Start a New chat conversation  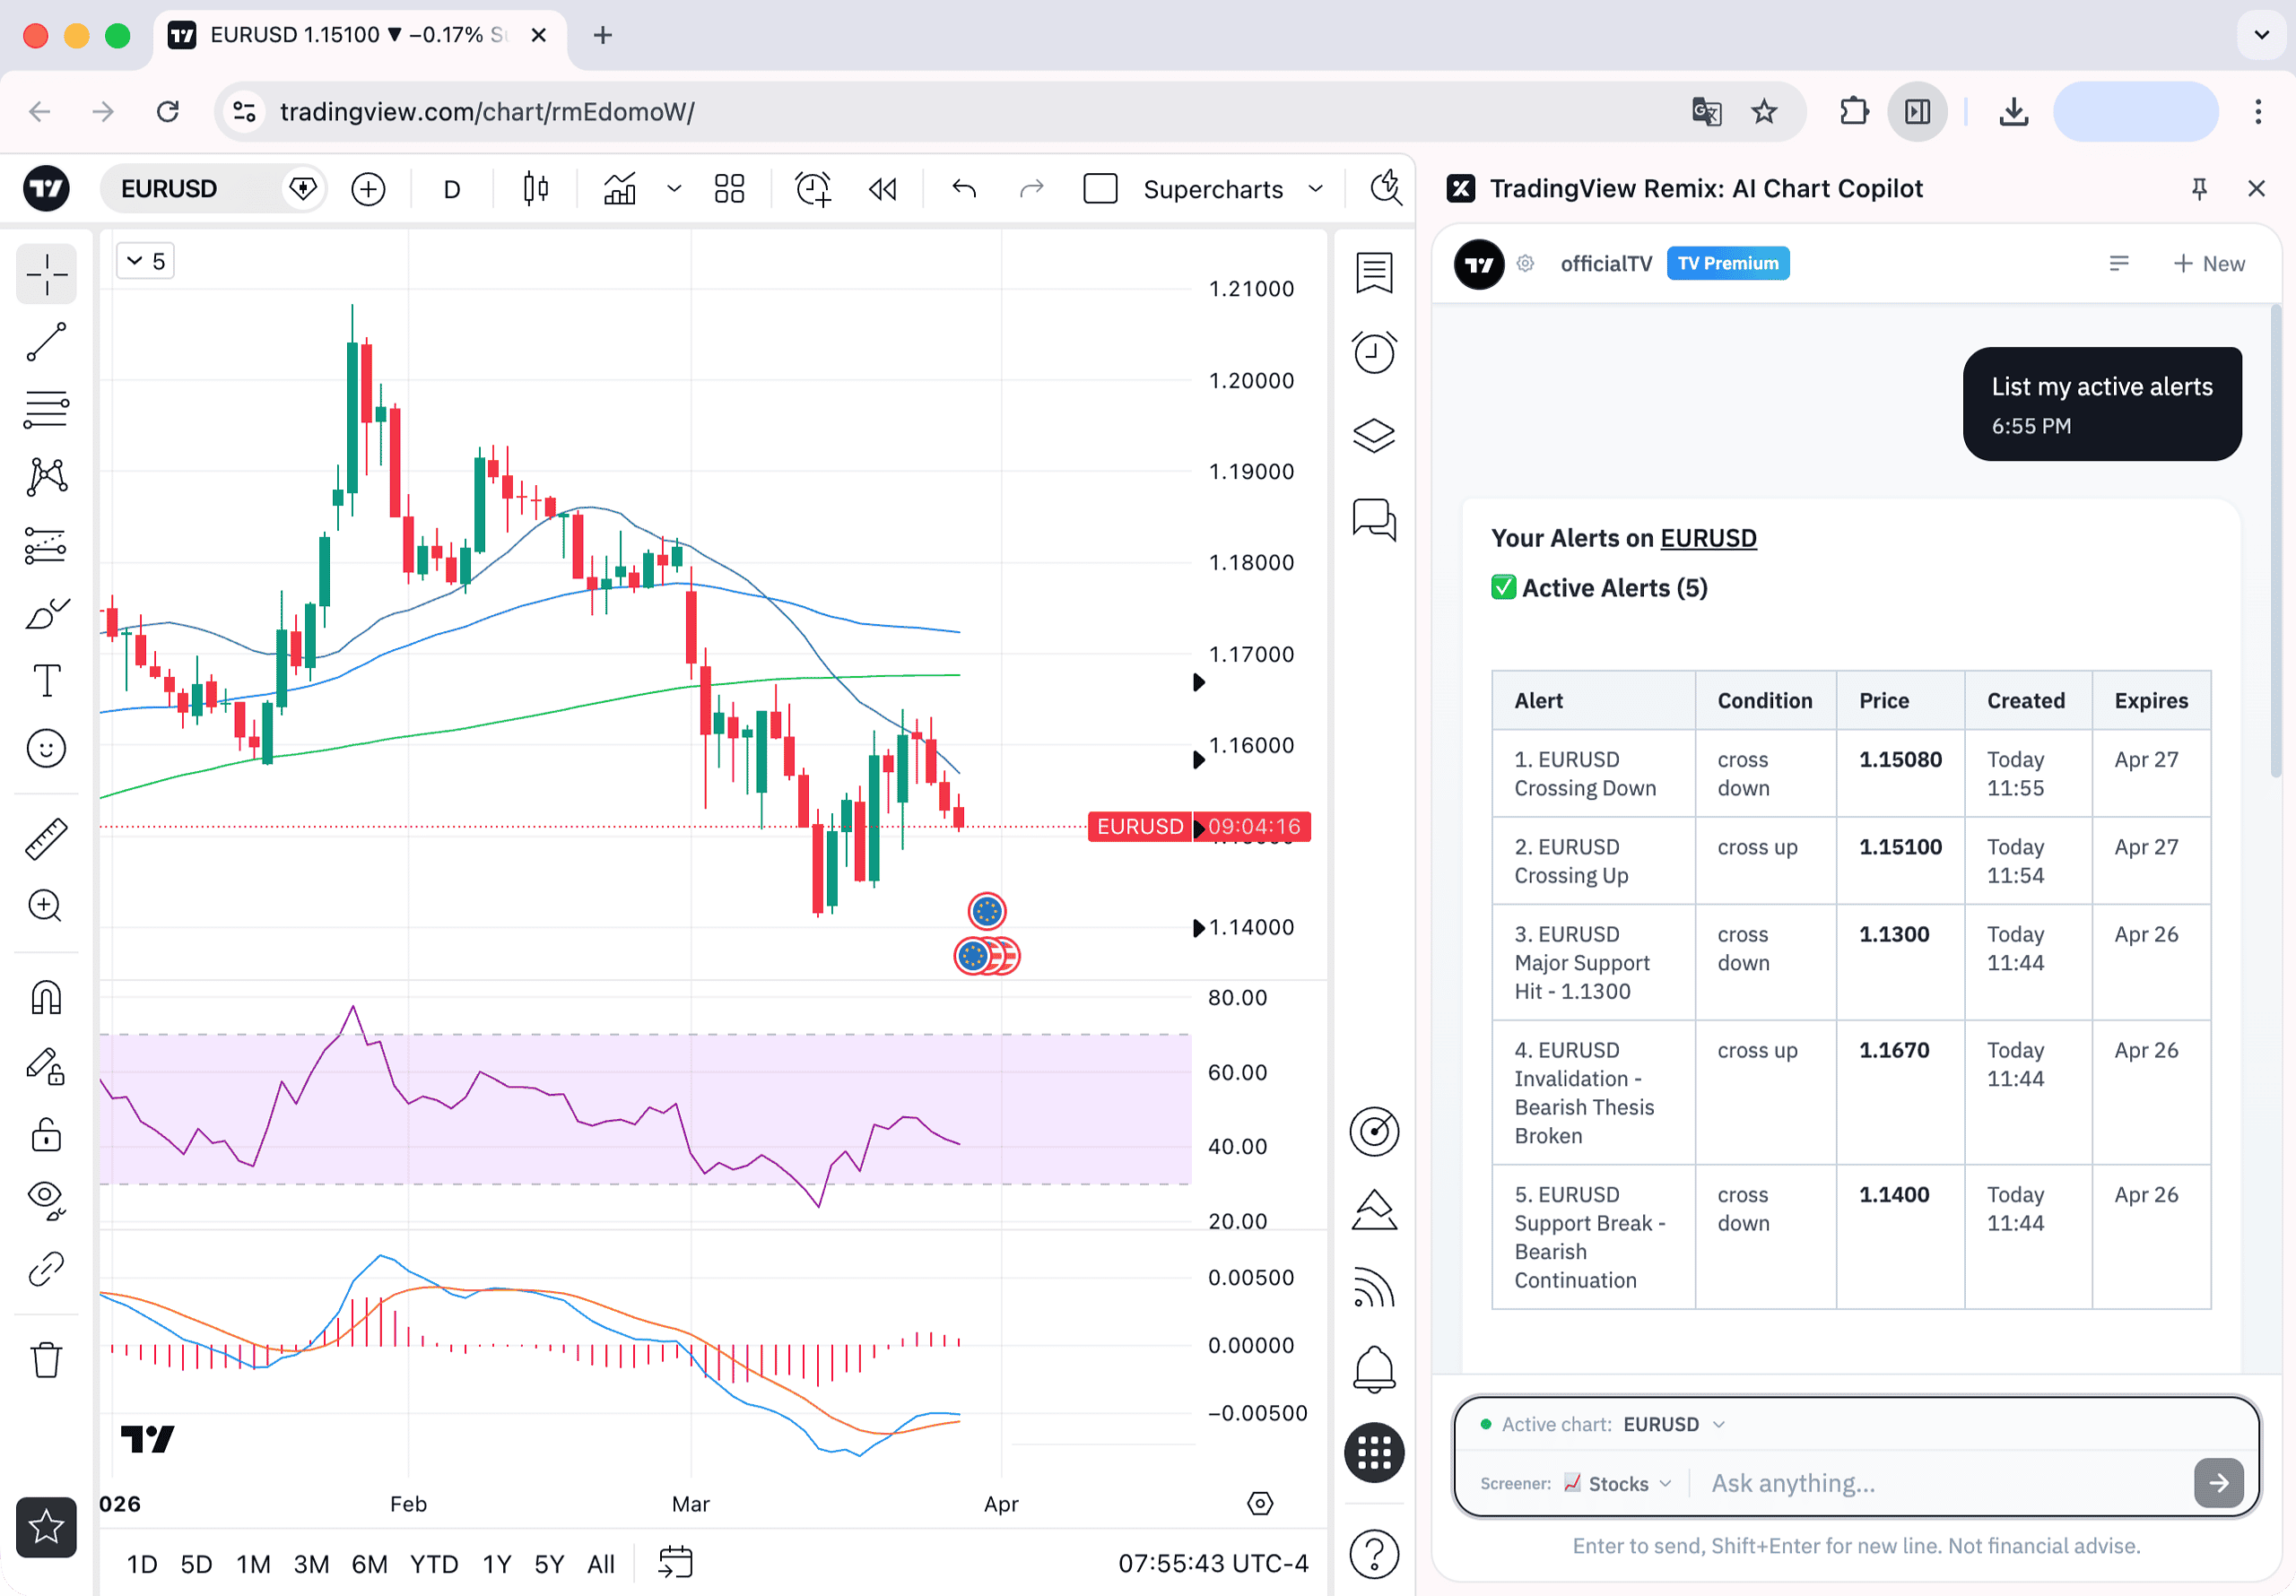(2209, 264)
